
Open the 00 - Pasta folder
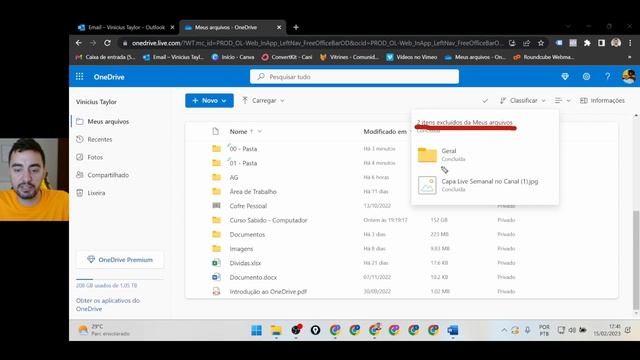pos(243,149)
